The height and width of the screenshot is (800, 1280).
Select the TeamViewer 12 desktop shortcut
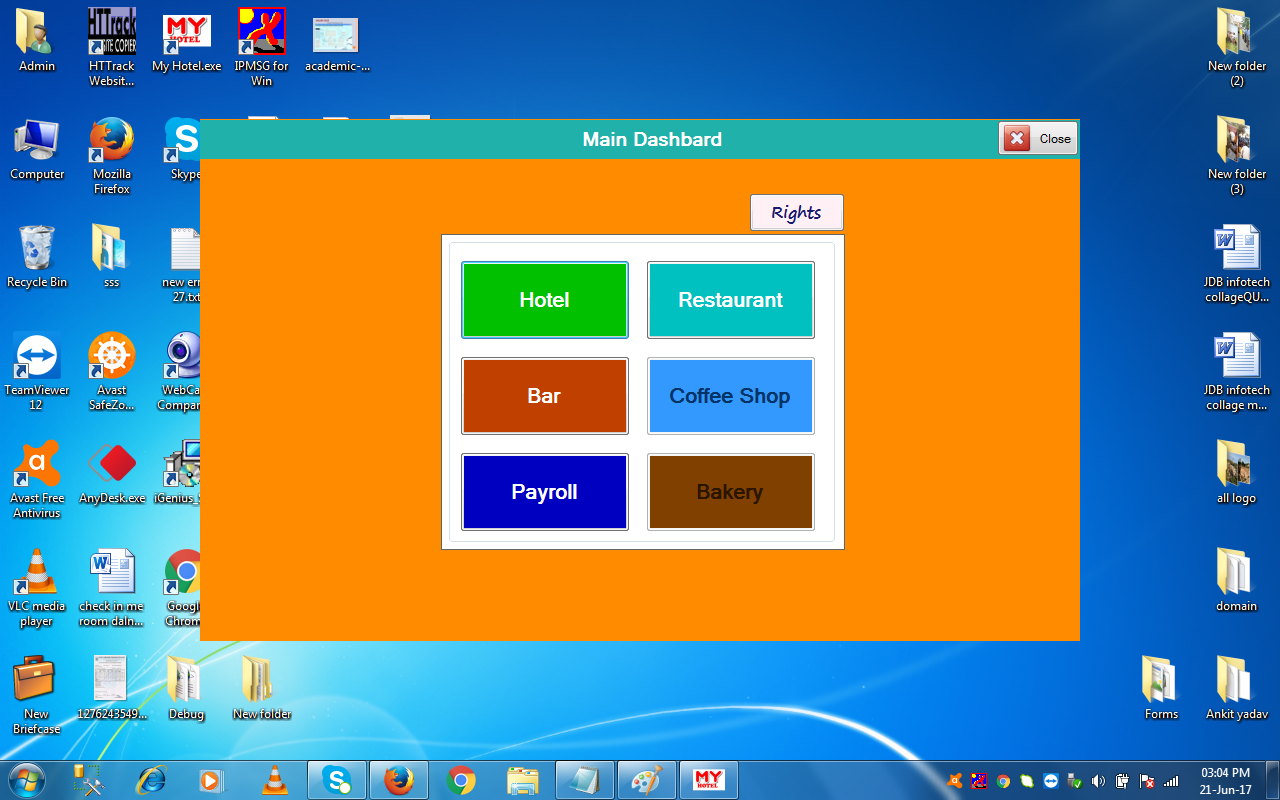point(37,372)
